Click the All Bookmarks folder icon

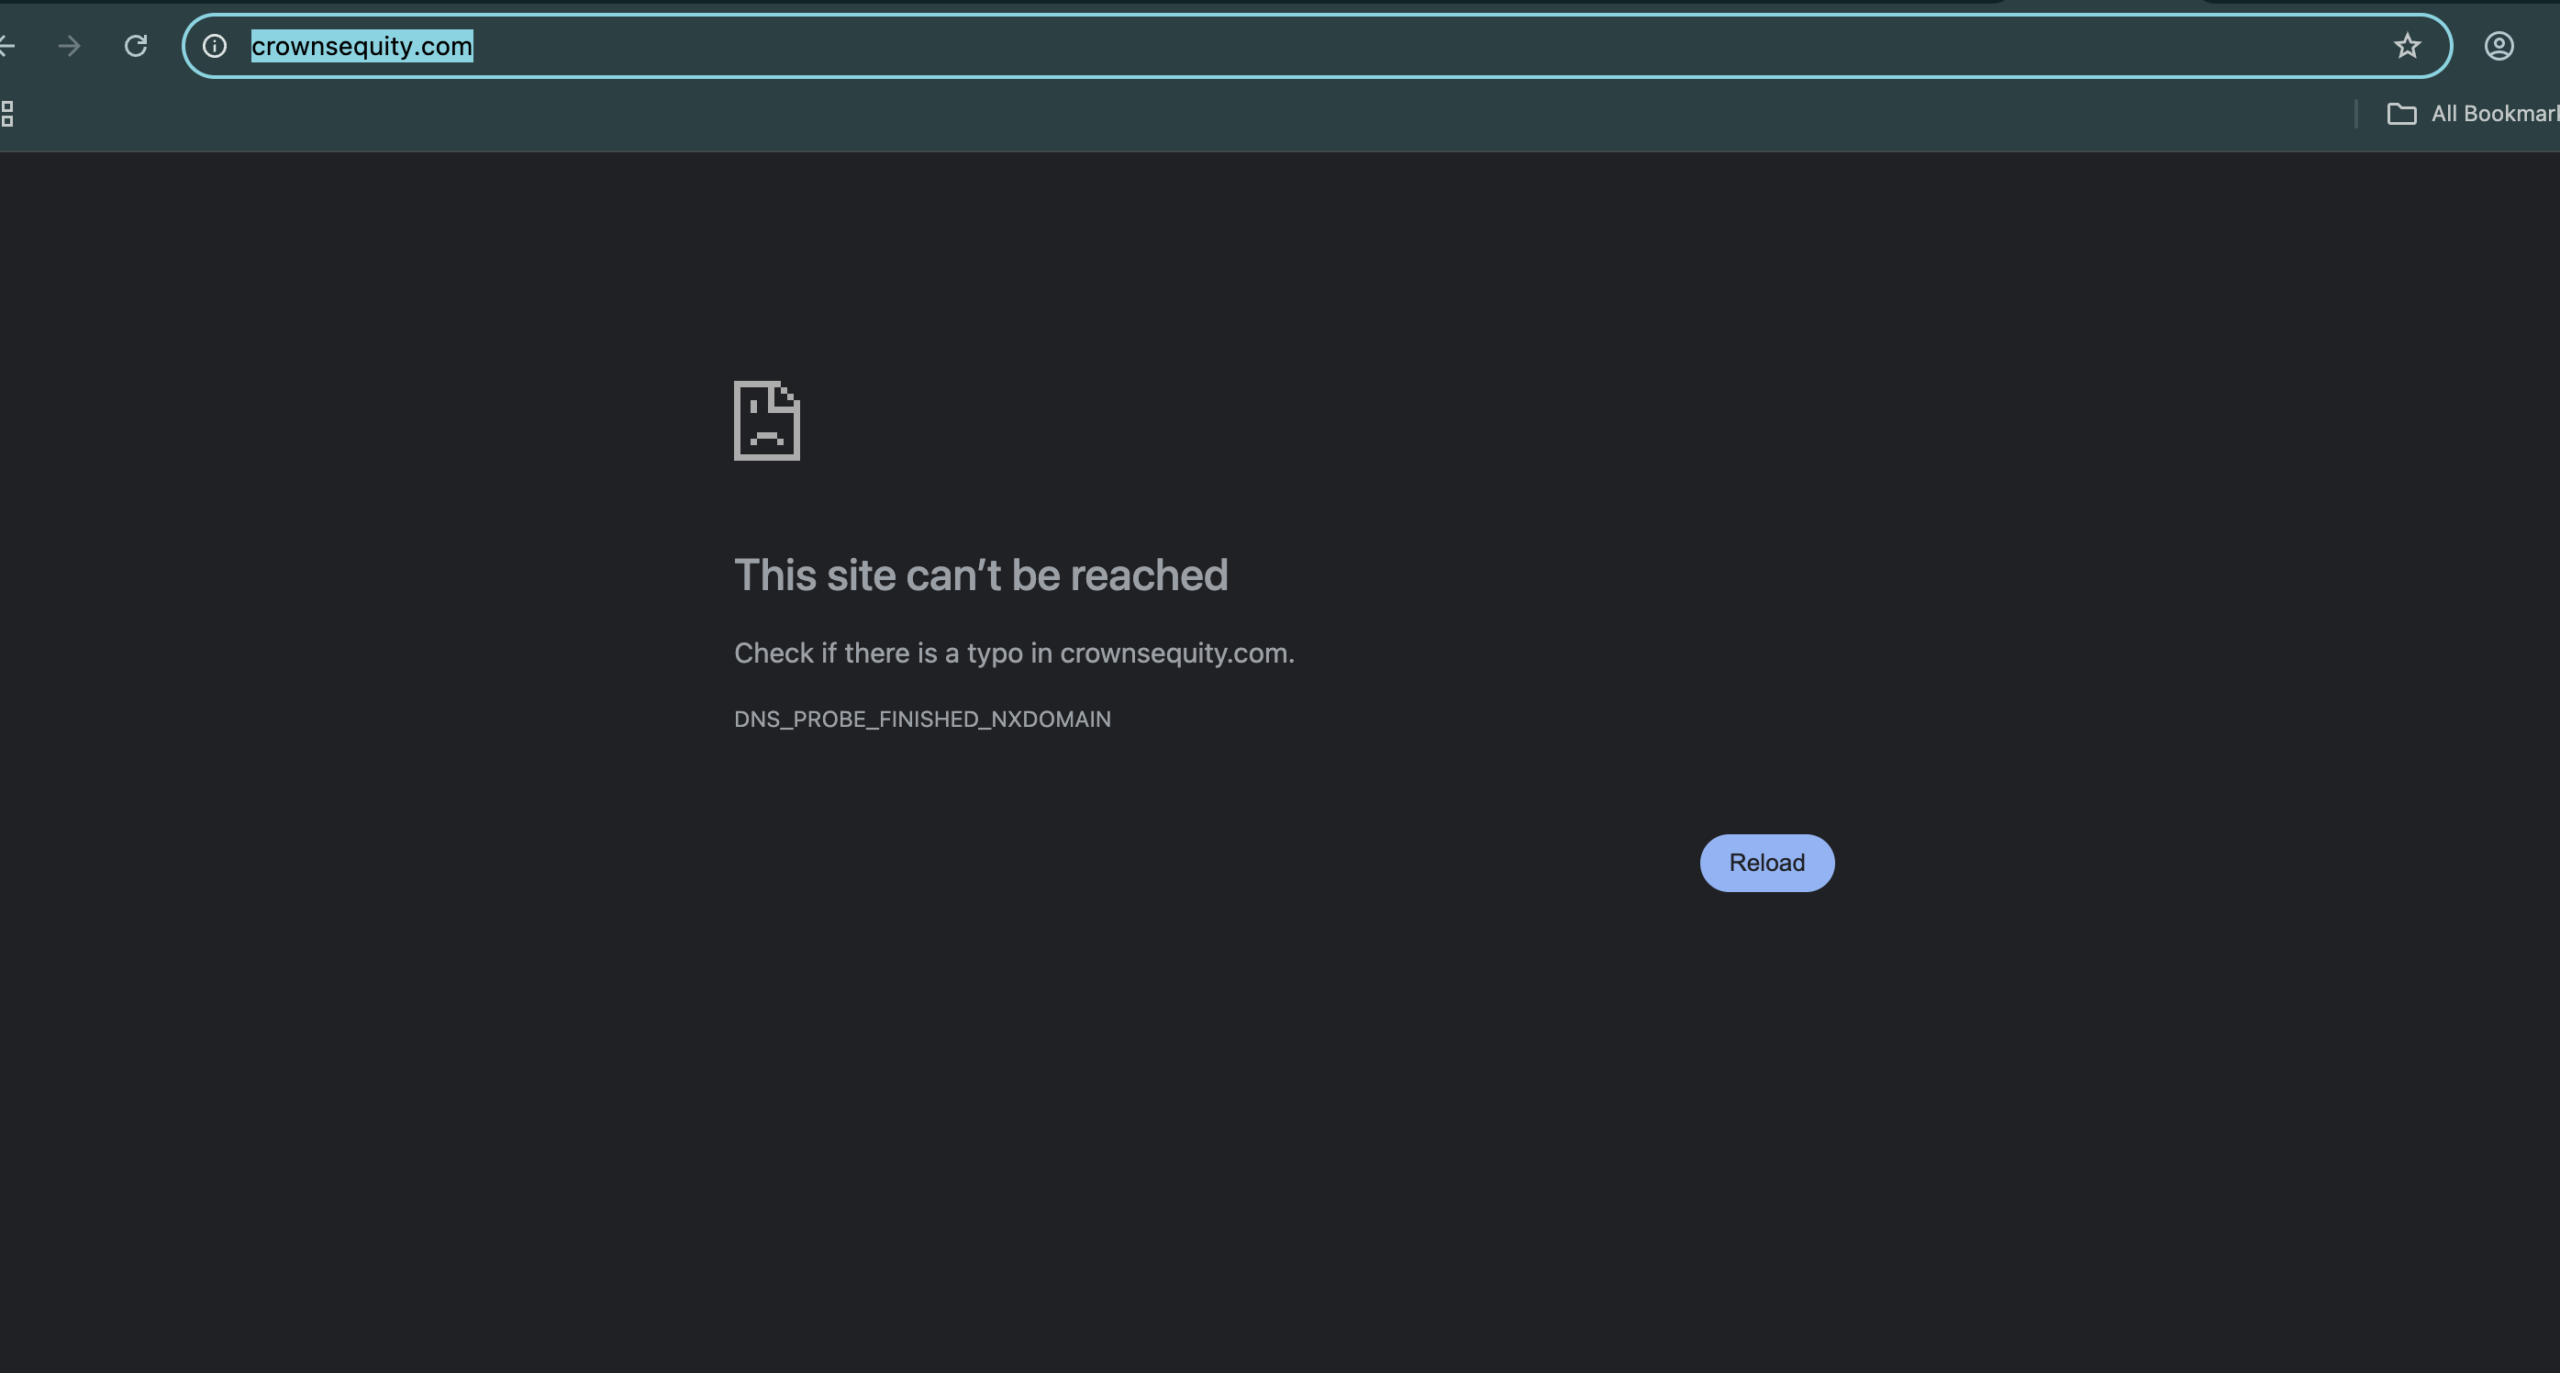click(2401, 114)
